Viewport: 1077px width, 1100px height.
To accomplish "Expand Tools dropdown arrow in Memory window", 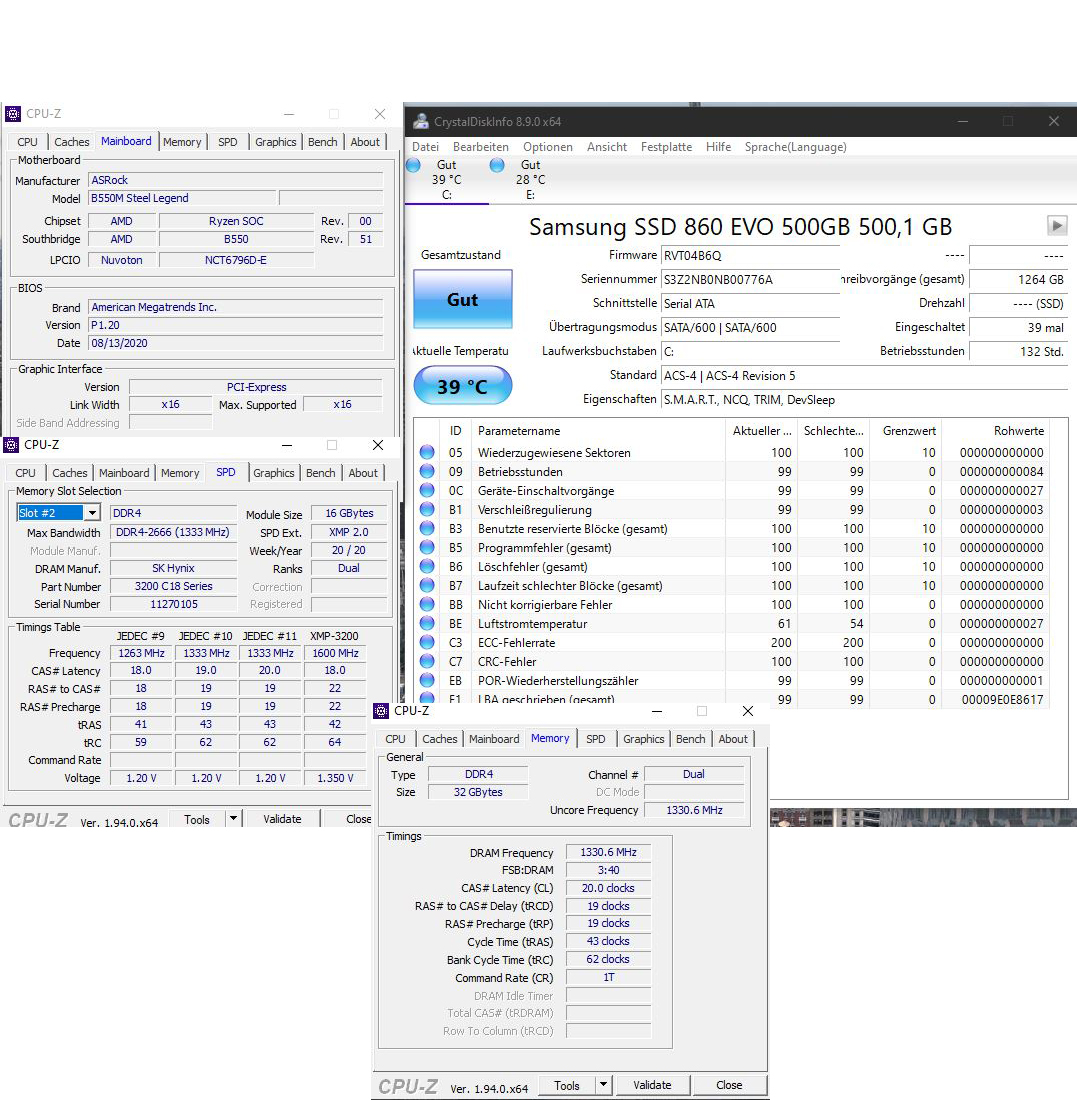I will (603, 1085).
